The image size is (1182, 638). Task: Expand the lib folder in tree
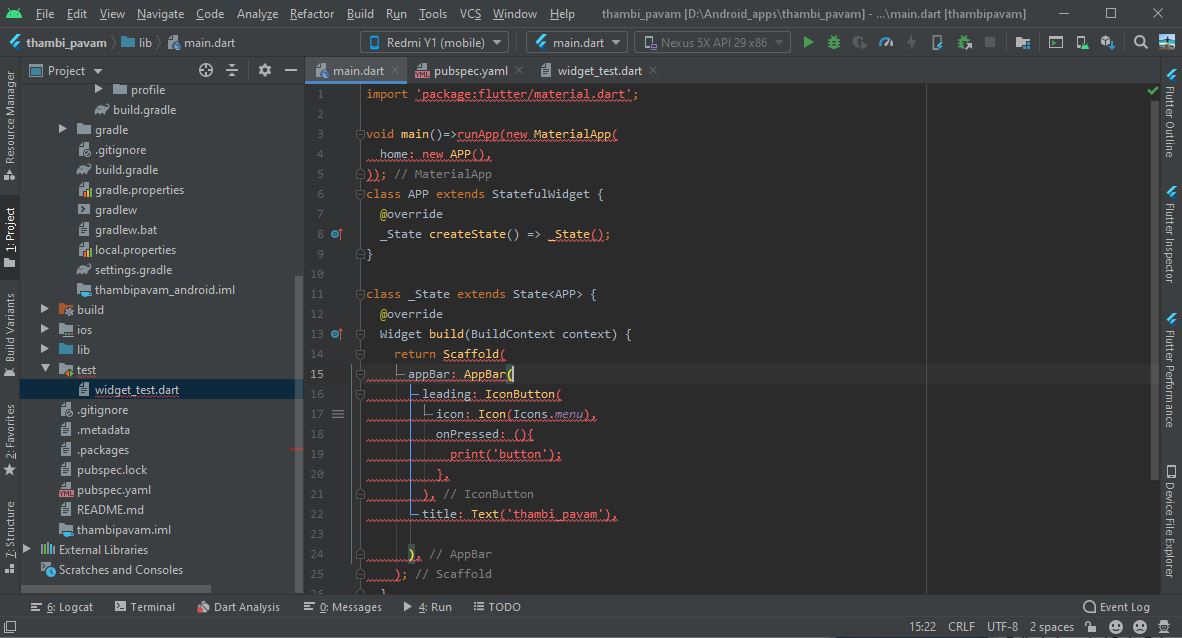[44, 349]
